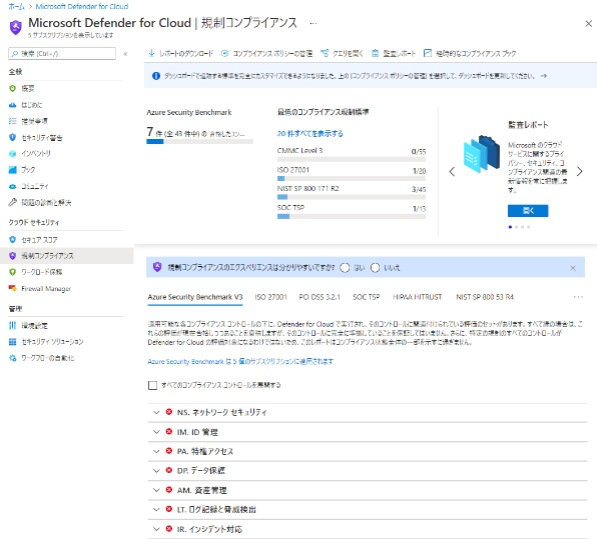Open 問題の診断と解決 wrench icon
The image size is (597, 539).
[13, 202]
